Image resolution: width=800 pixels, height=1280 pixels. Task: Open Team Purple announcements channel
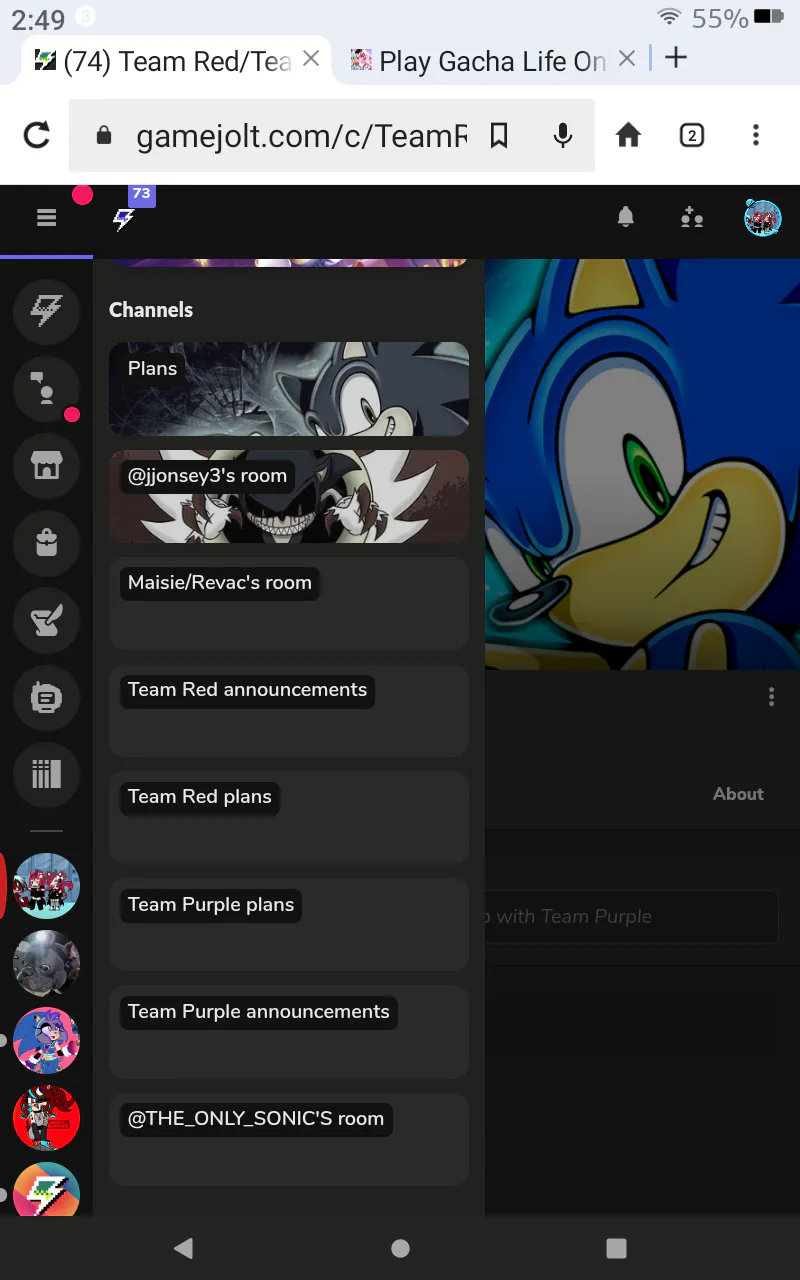pyautogui.click(x=289, y=1032)
